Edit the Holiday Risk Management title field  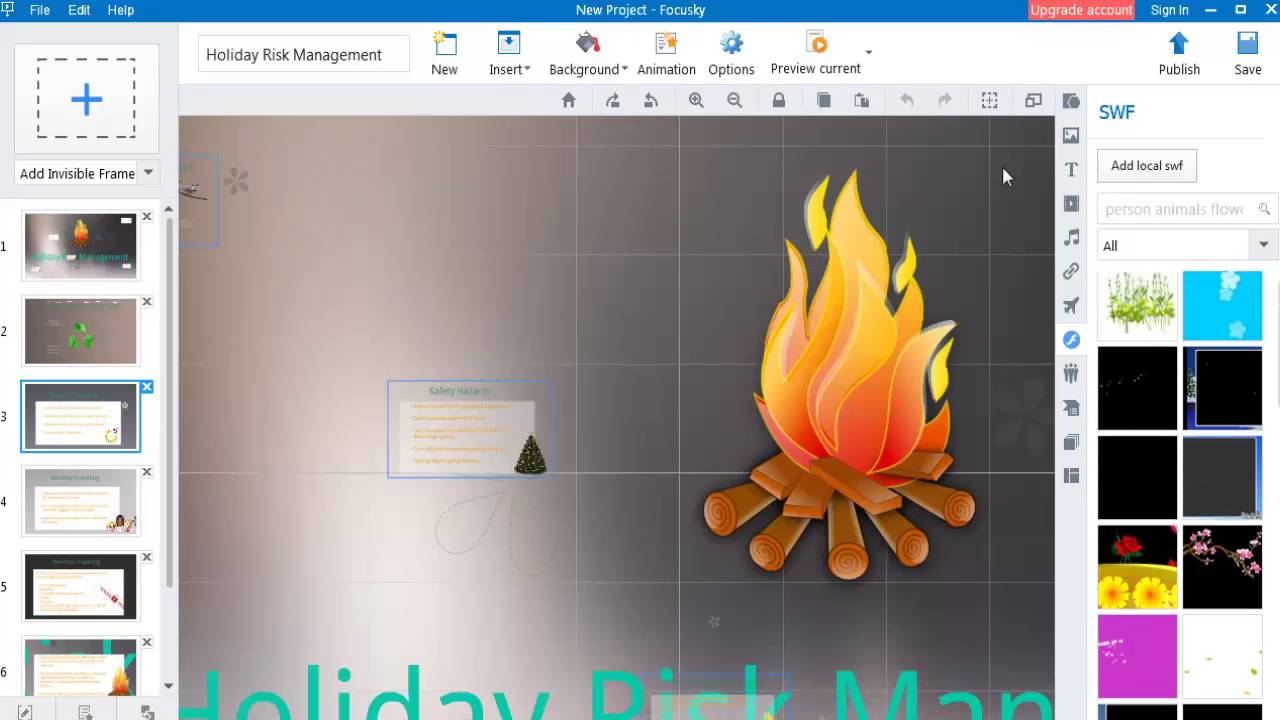pyautogui.click(x=304, y=55)
